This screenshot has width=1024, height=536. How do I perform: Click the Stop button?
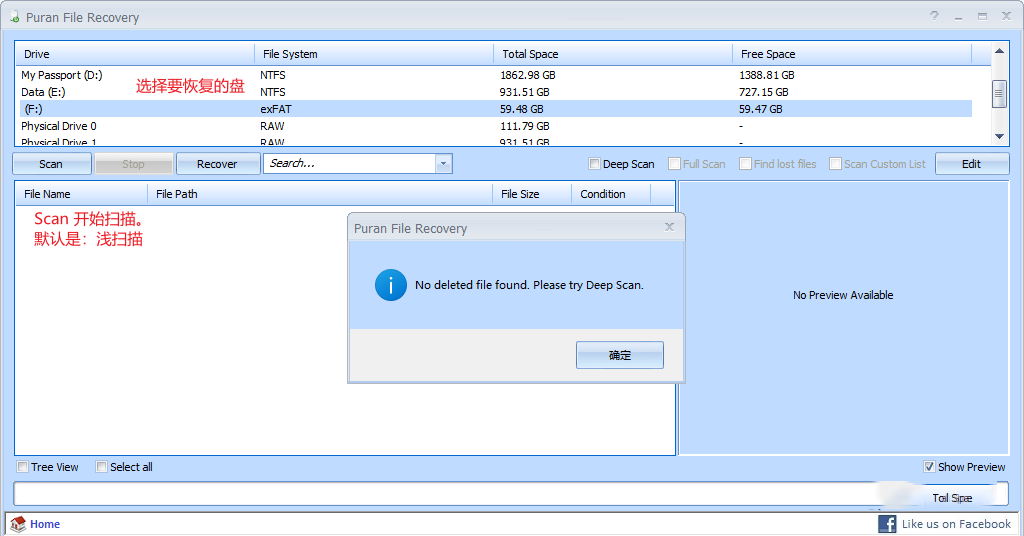(134, 164)
